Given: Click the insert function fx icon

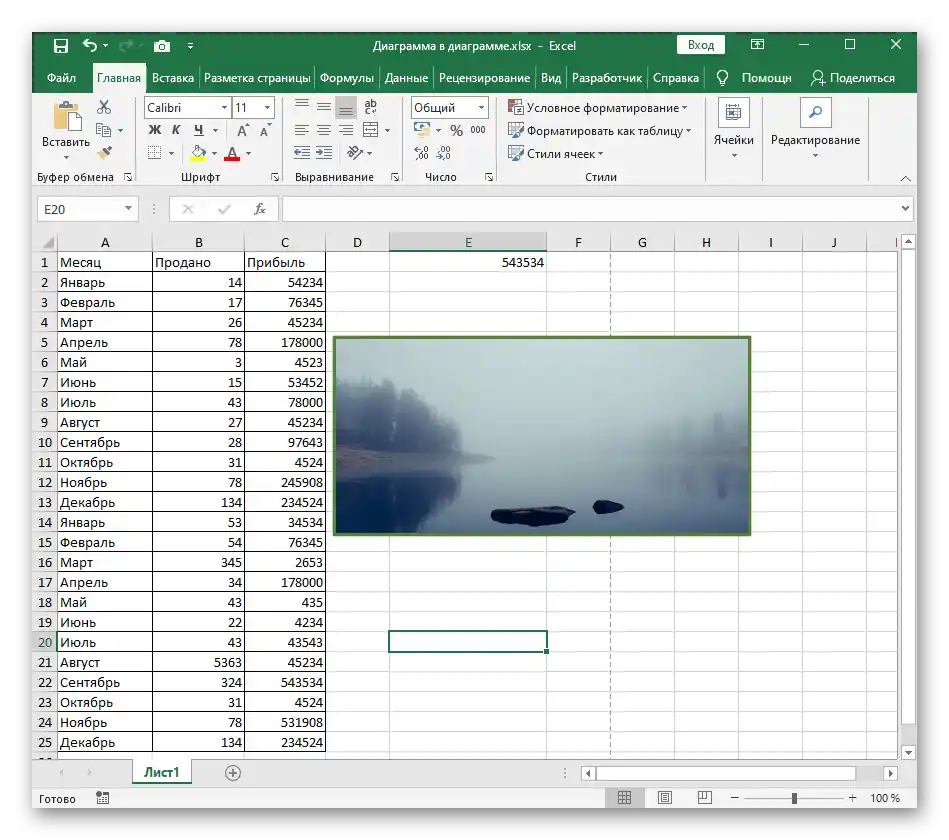Looking at the screenshot, I should click(259, 209).
